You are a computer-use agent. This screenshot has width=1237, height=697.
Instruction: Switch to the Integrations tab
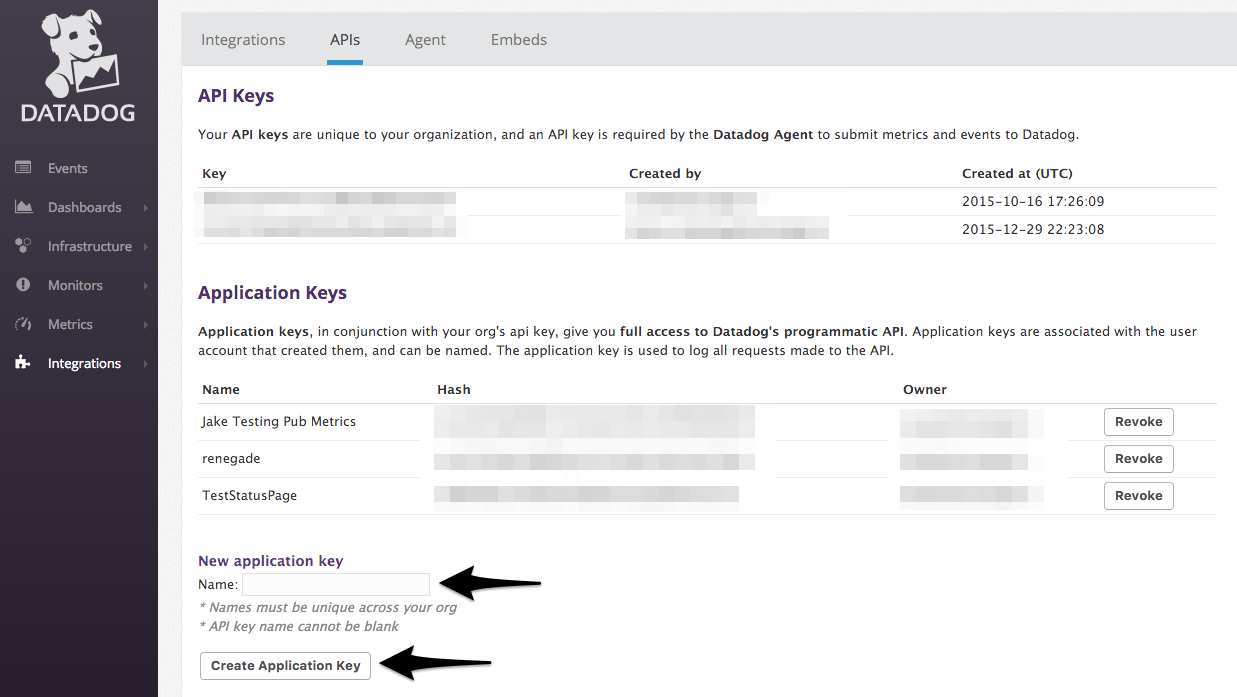(x=243, y=40)
